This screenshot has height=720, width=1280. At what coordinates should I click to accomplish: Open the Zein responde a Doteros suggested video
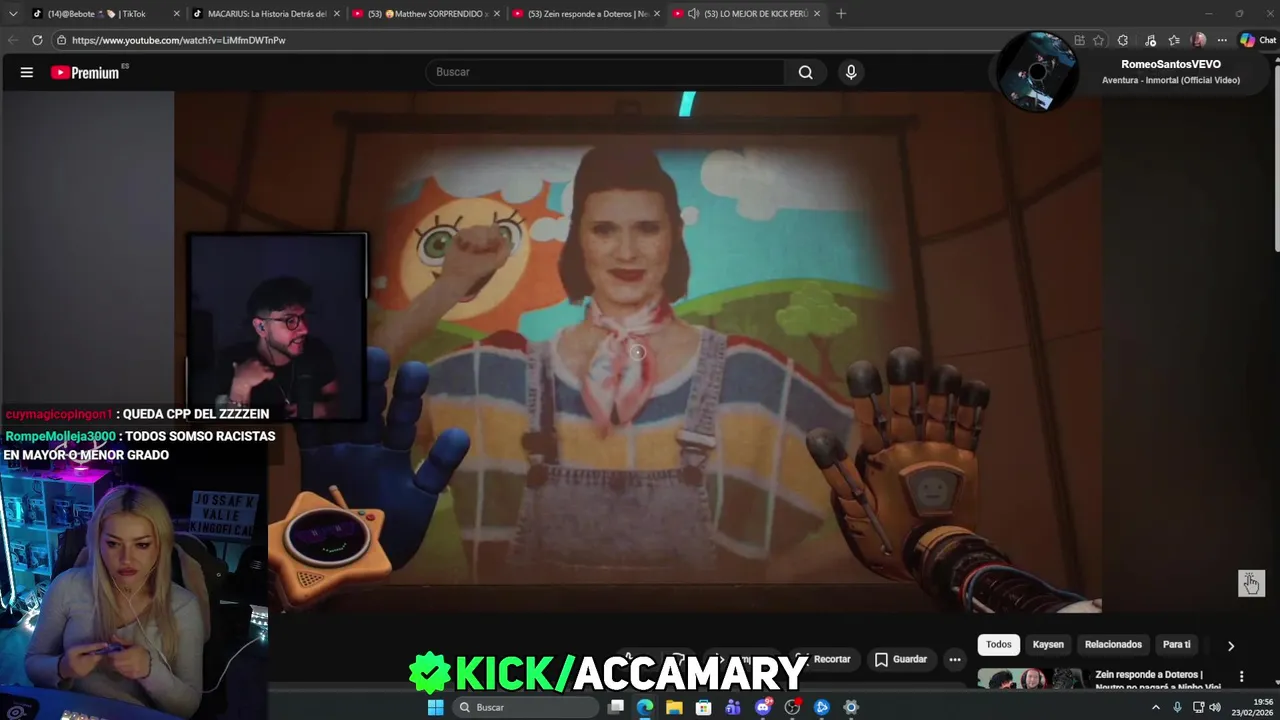1159,680
